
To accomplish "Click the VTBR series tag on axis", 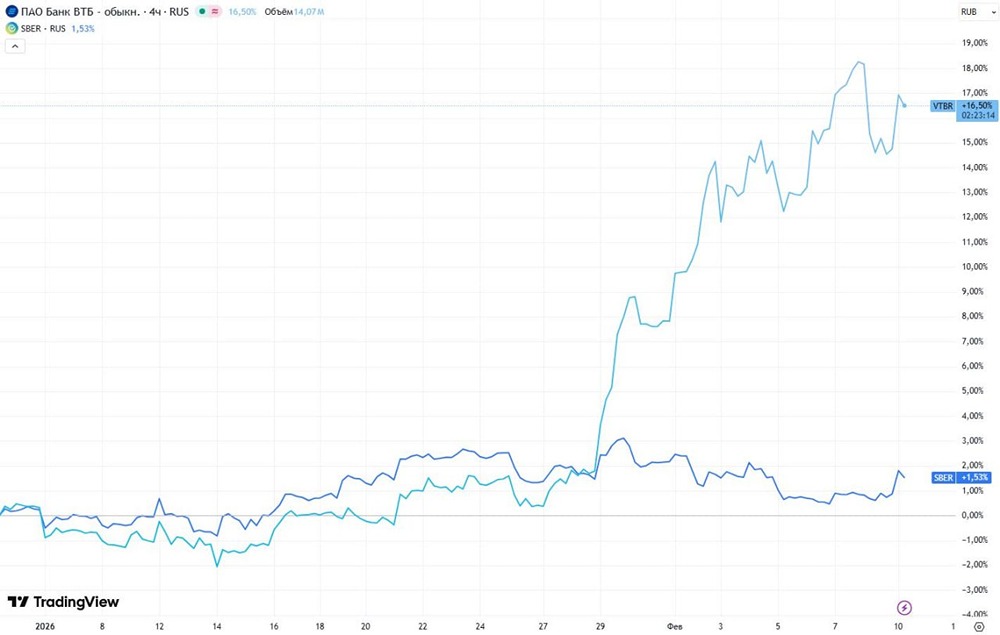I will tap(943, 106).
